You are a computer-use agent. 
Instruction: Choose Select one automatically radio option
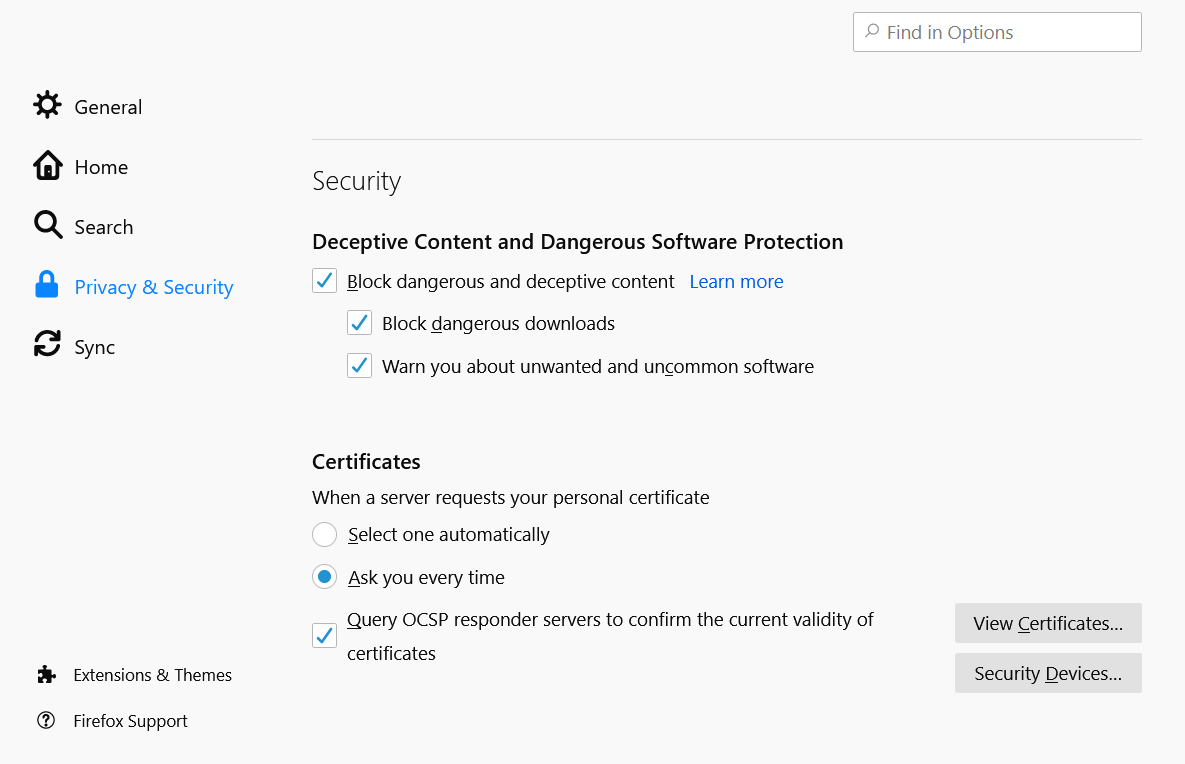point(324,535)
